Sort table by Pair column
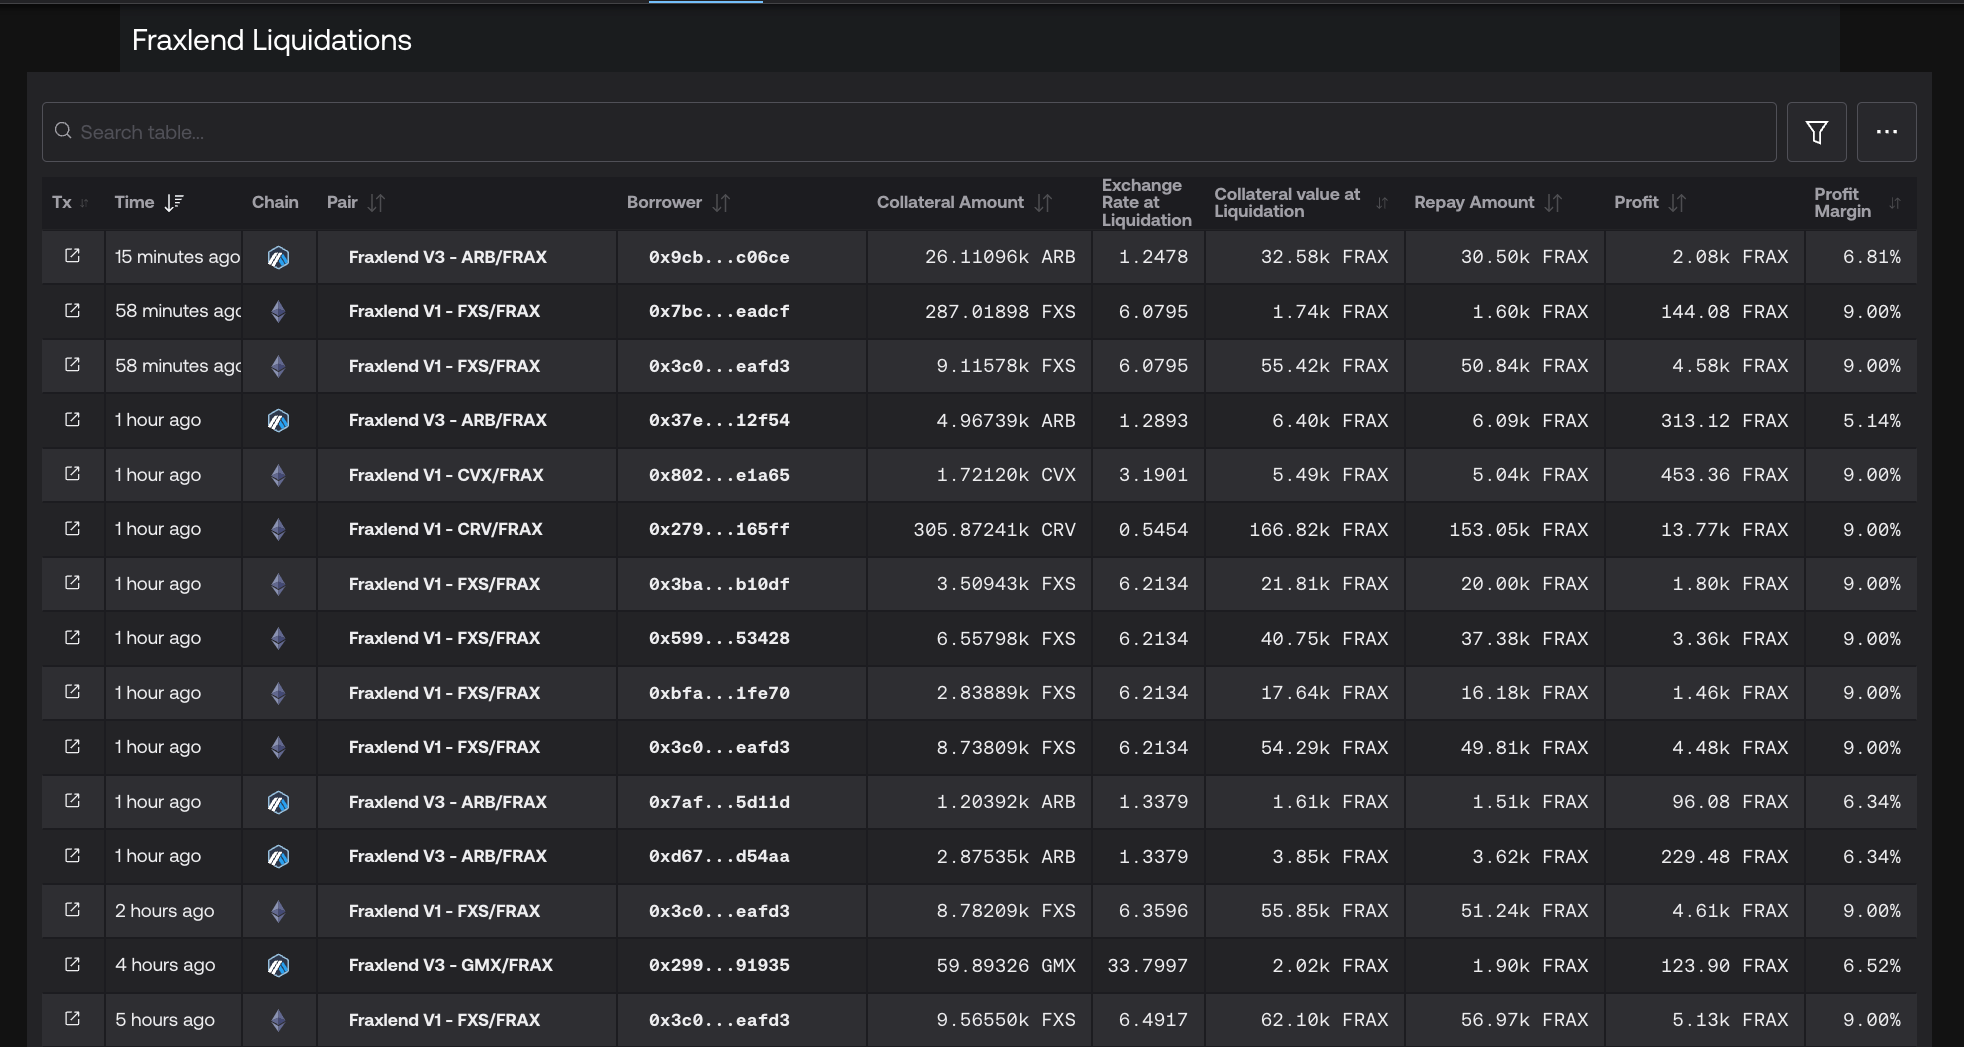This screenshot has width=1964, height=1047. [376, 203]
